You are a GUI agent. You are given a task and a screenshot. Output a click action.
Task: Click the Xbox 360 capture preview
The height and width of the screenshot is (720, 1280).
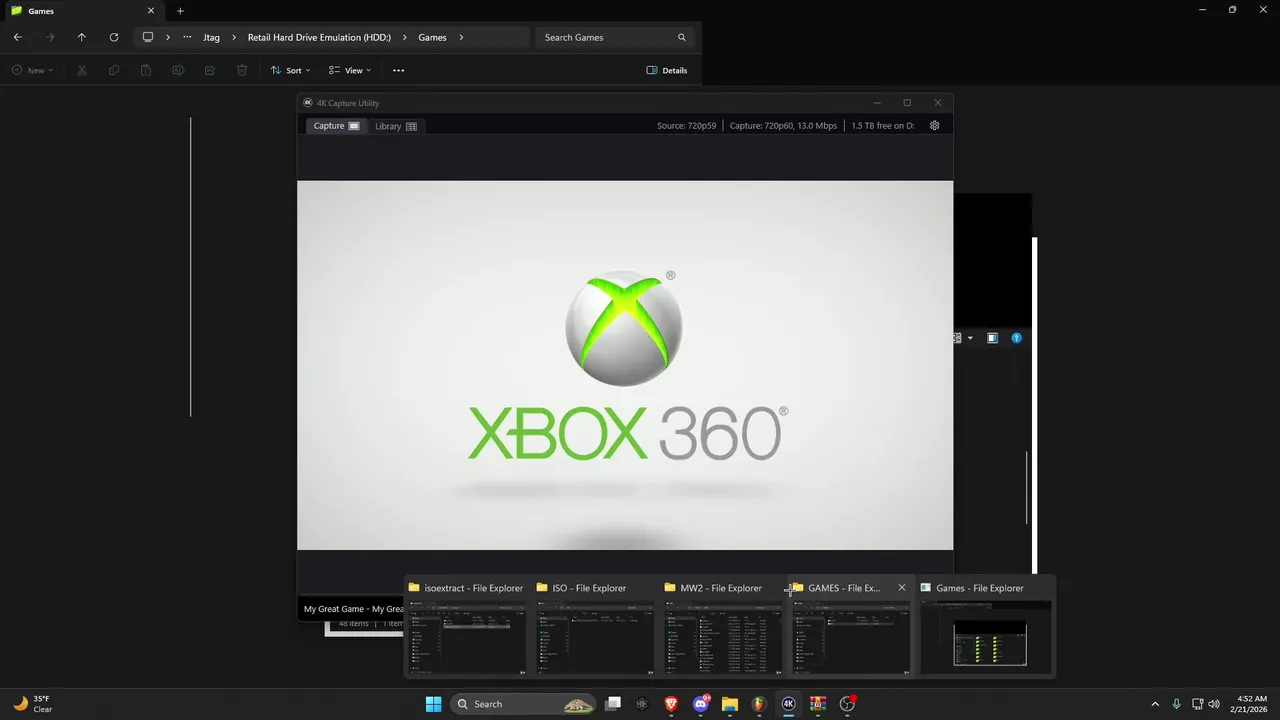coord(625,365)
